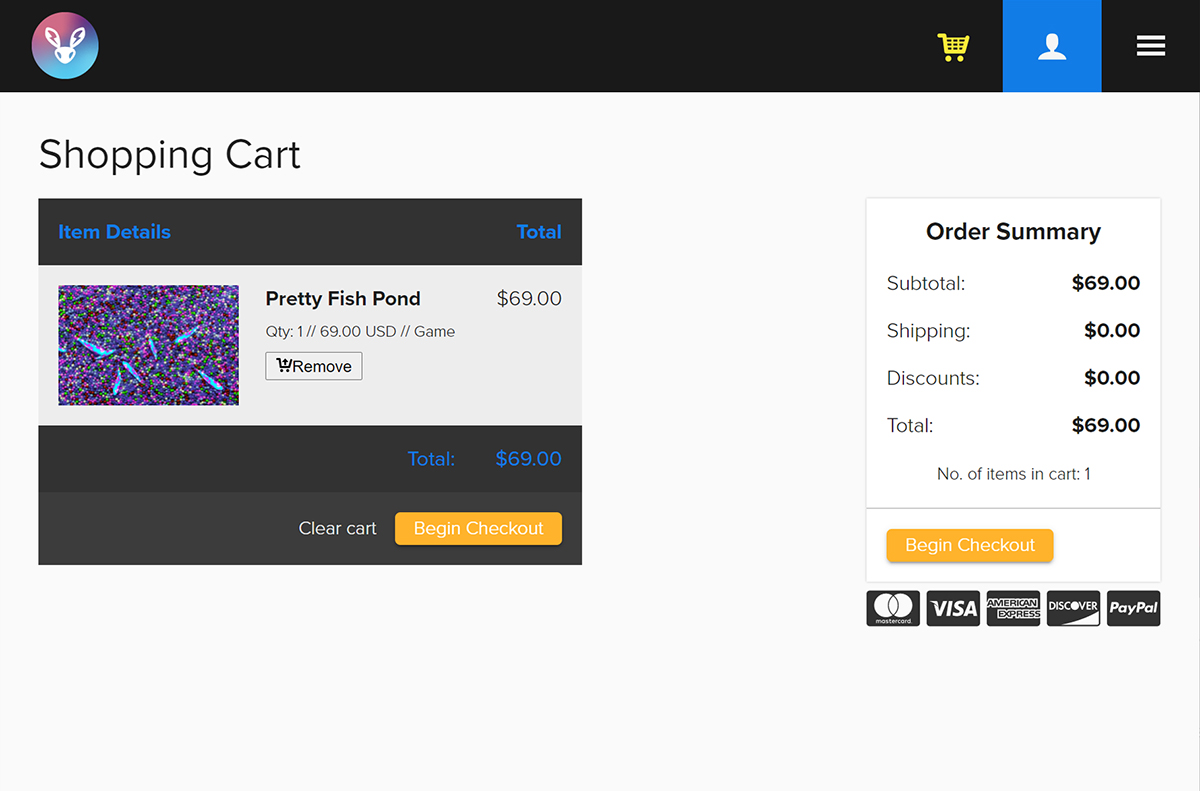The width and height of the screenshot is (1200, 791).
Task: Click the Order Summary heading
Action: [1013, 231]
